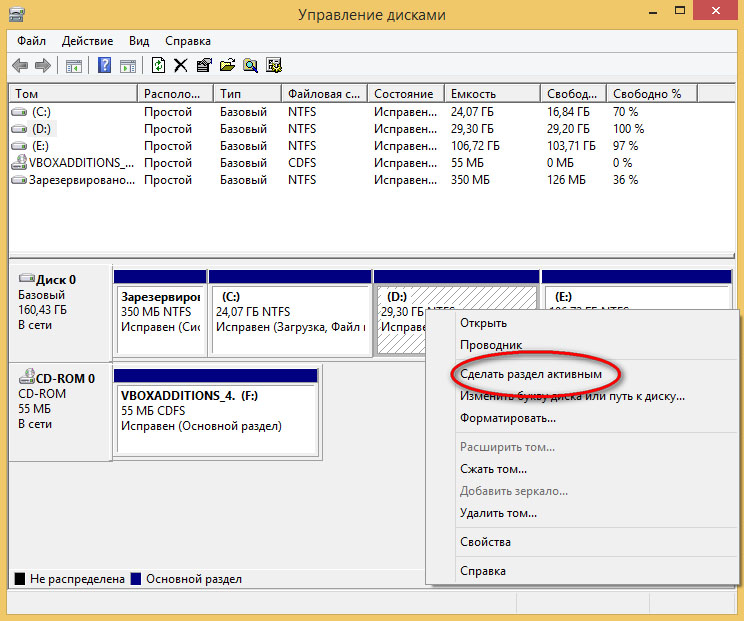Image resolution: width=744 pixels, height=621 pixels.
Task: Click the Properties toolbar icon
Action: point(204,66)
